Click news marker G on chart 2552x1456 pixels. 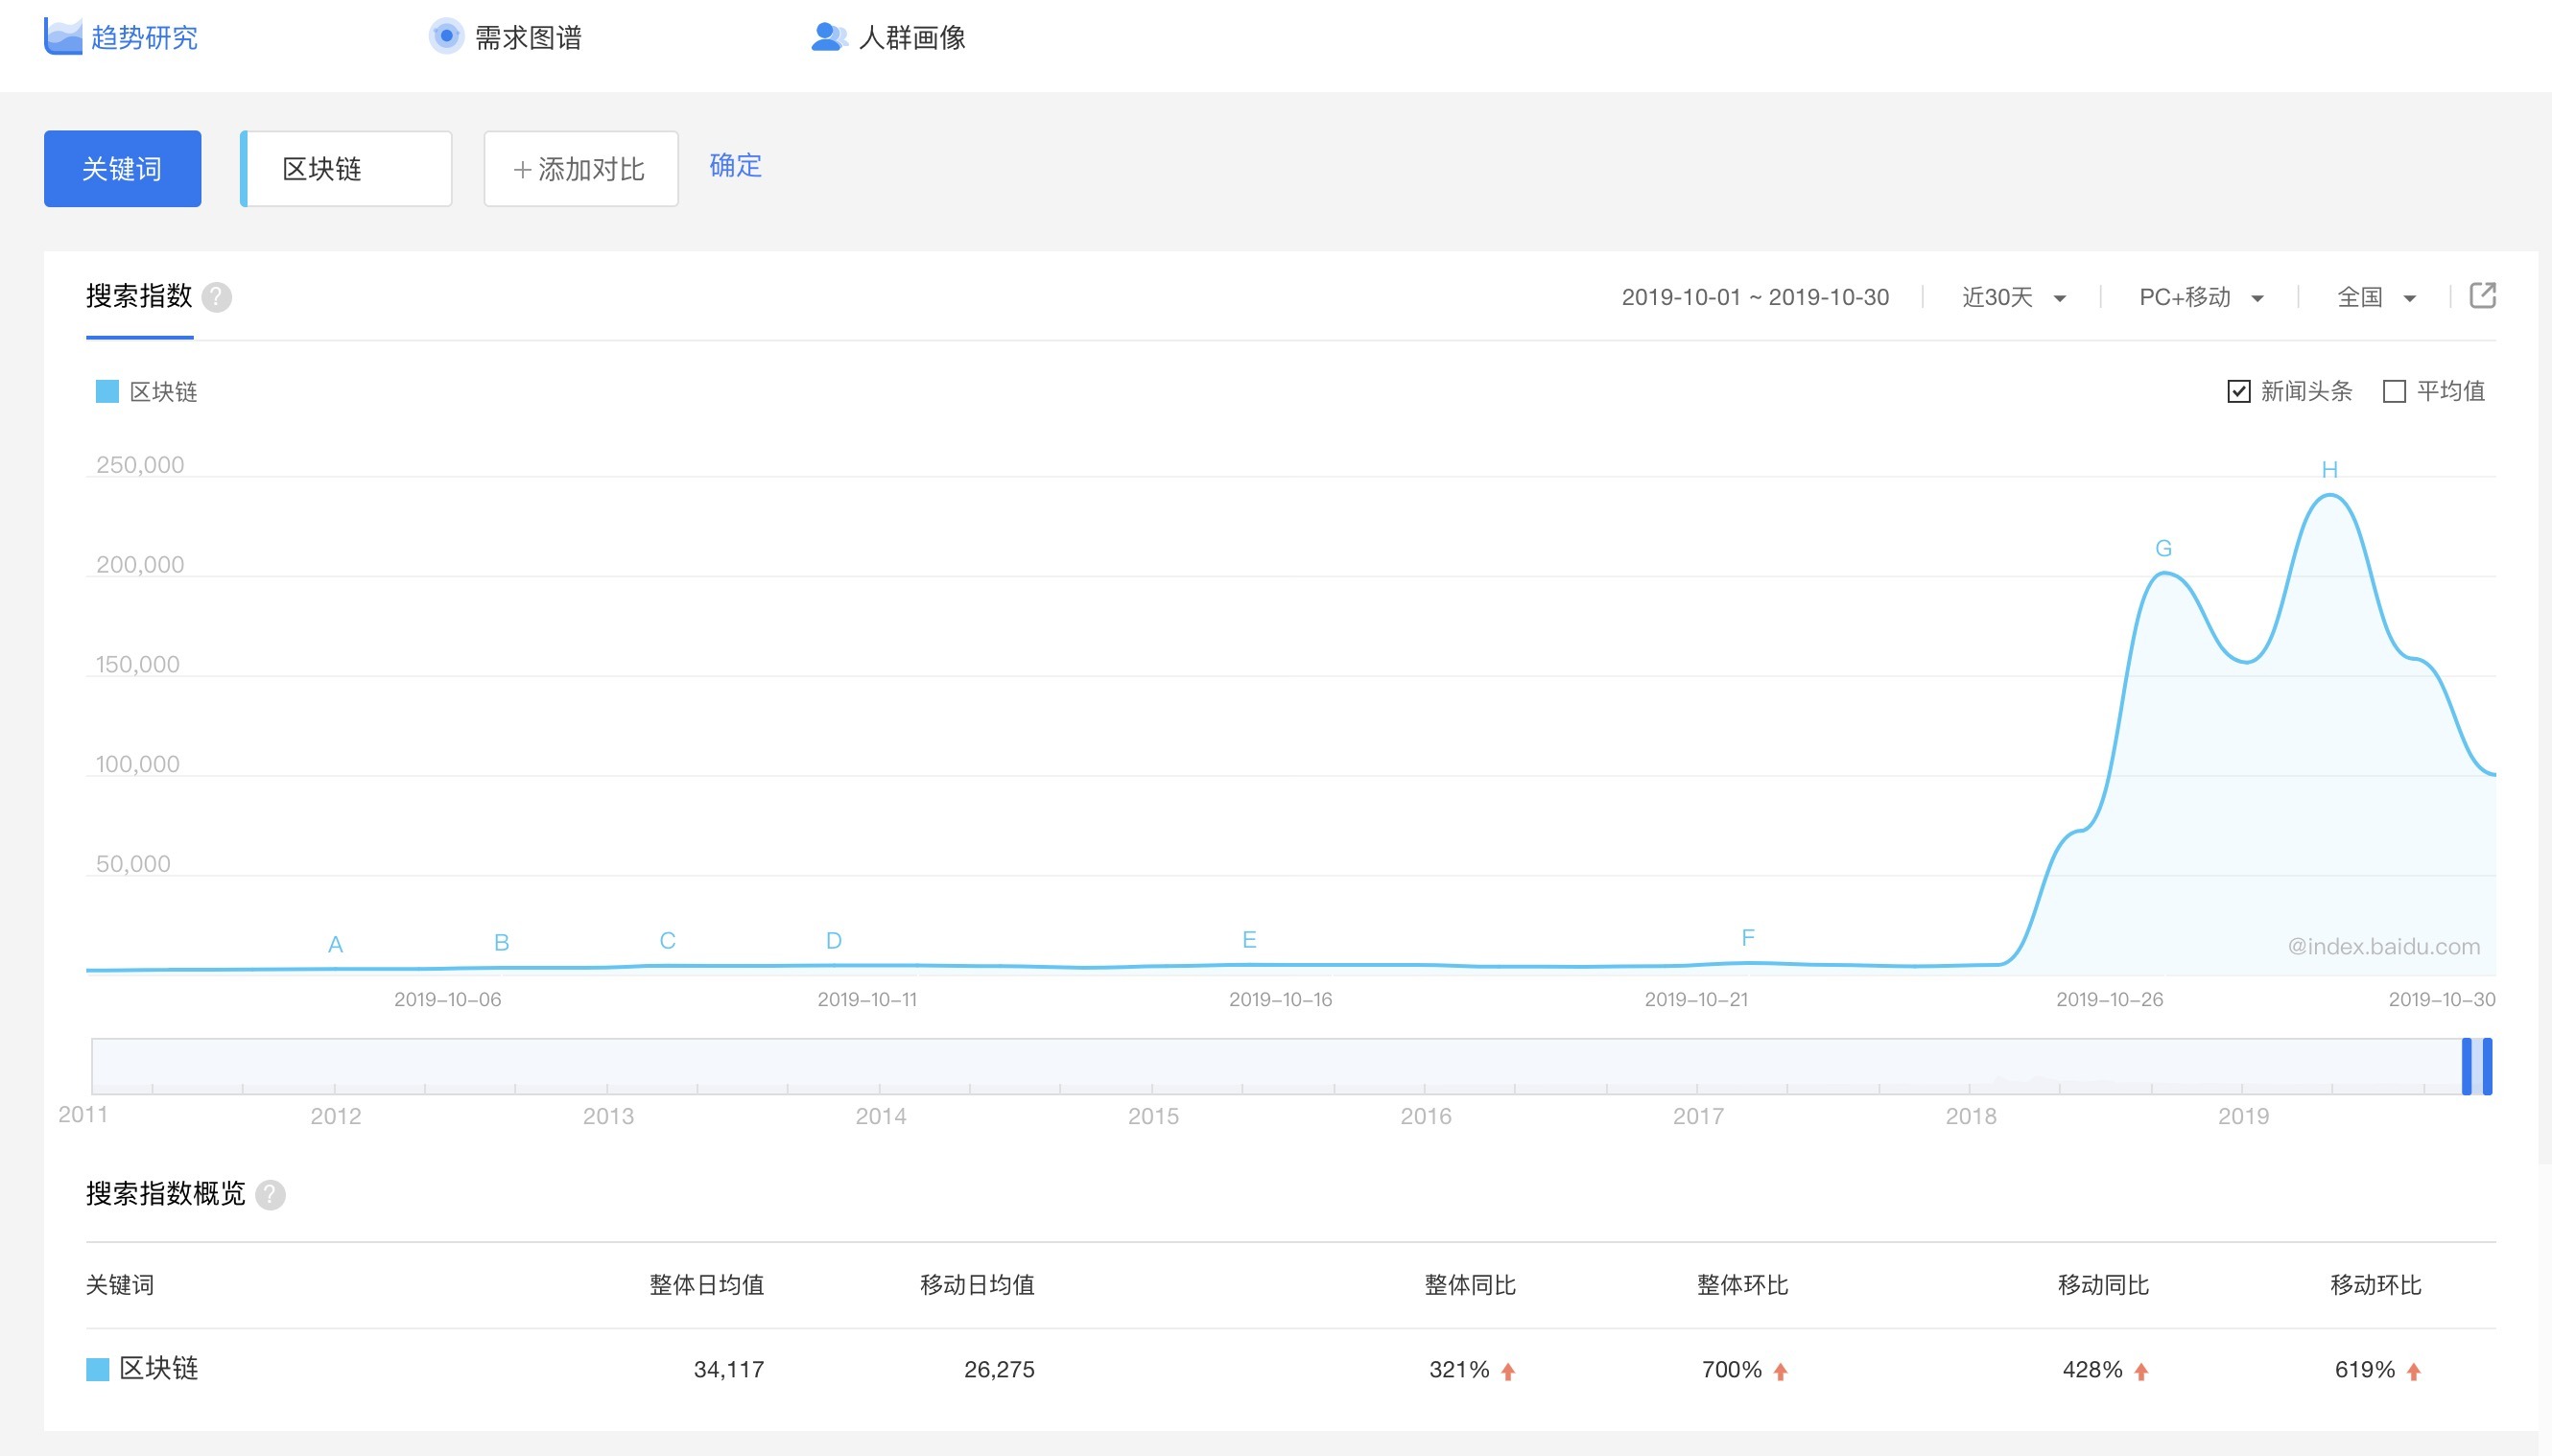[x=2163, y=548]
